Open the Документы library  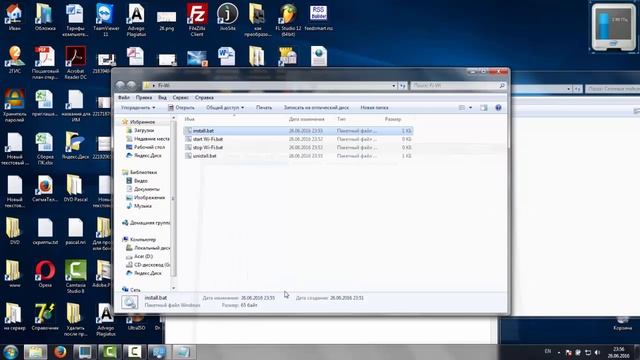tap(143, 189)
